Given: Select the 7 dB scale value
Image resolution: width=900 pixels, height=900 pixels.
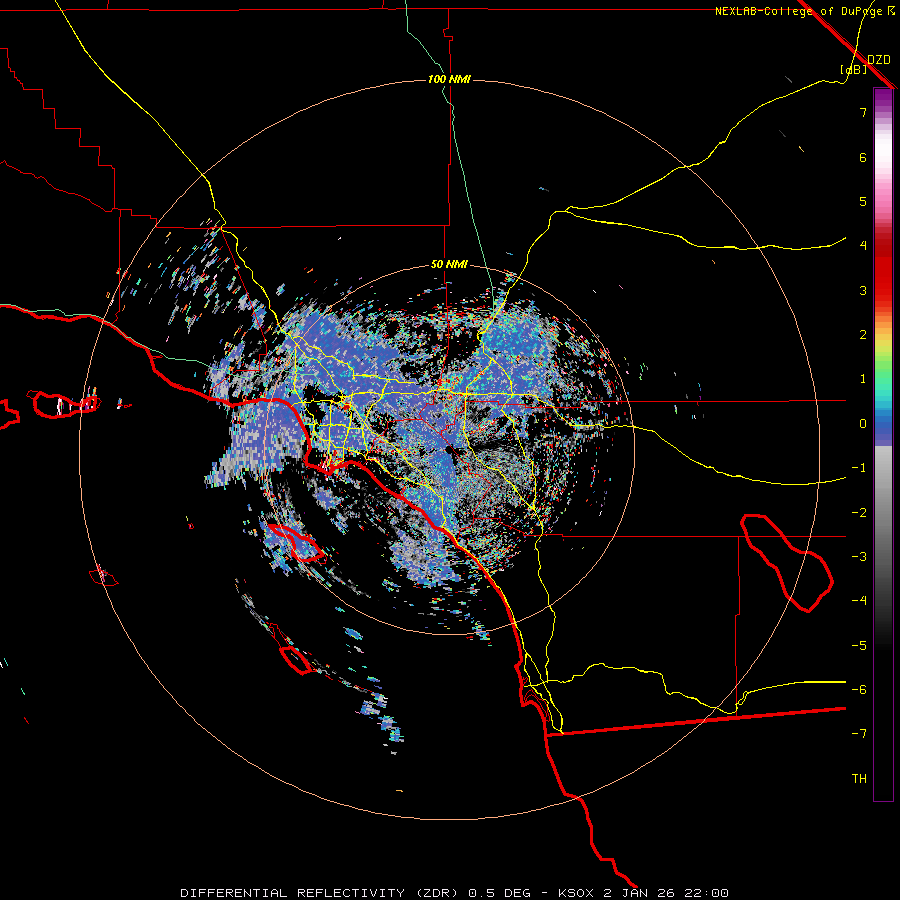Looking at the screenshot, I should pos(863,112).
